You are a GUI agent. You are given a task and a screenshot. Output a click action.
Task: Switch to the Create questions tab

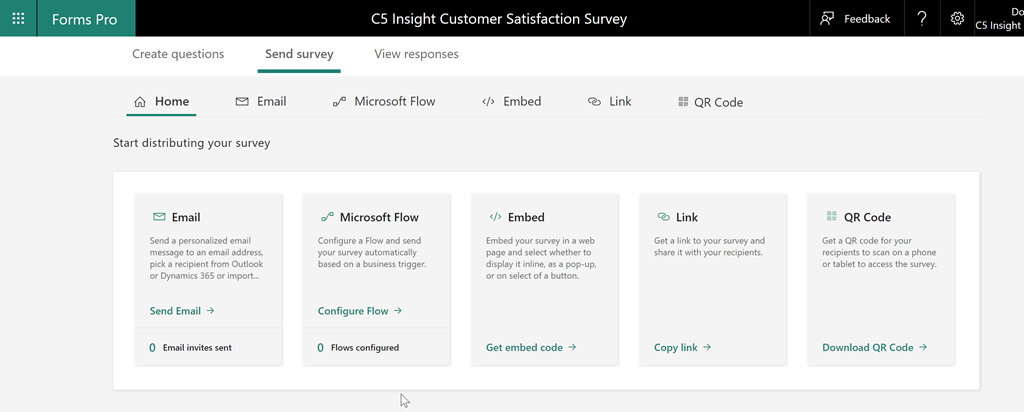coord(178,54)
